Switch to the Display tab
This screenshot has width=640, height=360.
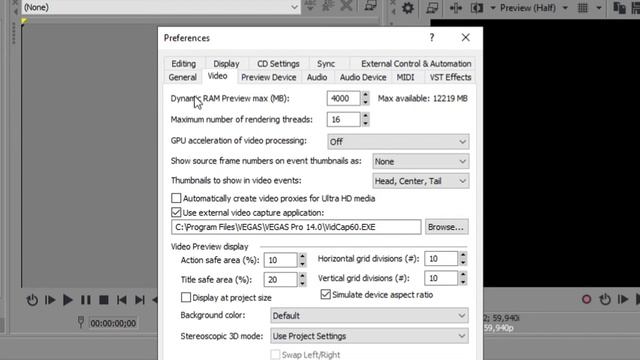(226, 64)
